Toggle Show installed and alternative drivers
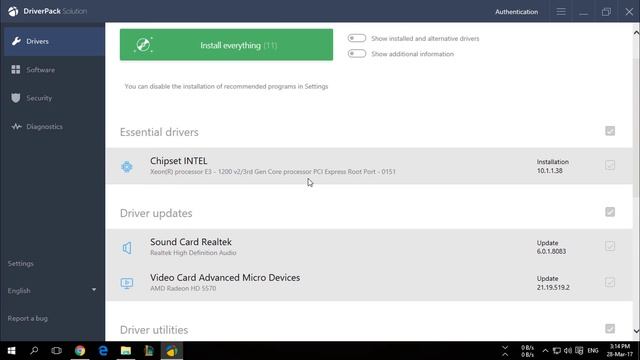The image size is (640, 360). 357,38
